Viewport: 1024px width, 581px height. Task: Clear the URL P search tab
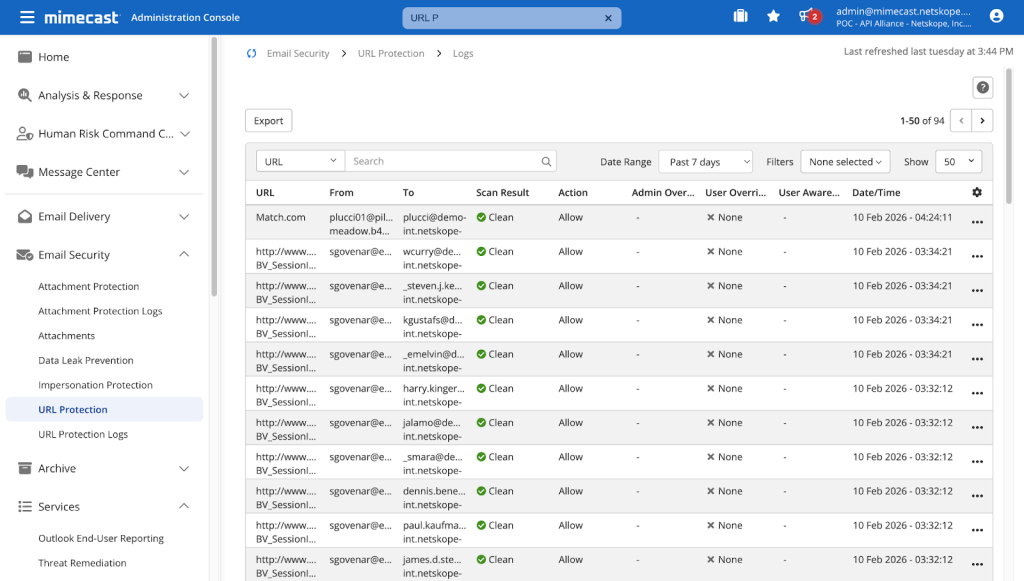(x=608, y=18)
